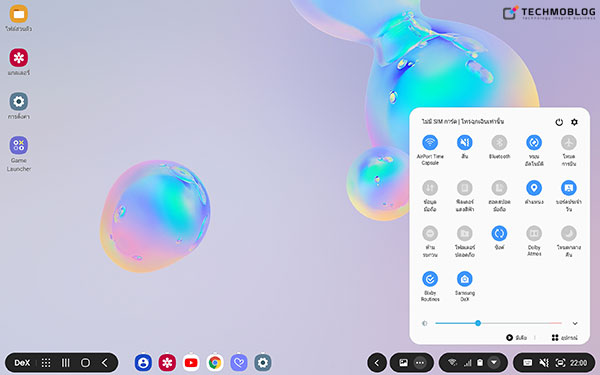Turn off Samsung DeX tile
The width and height of the screenshot is (600, 375).
point(465,279)
